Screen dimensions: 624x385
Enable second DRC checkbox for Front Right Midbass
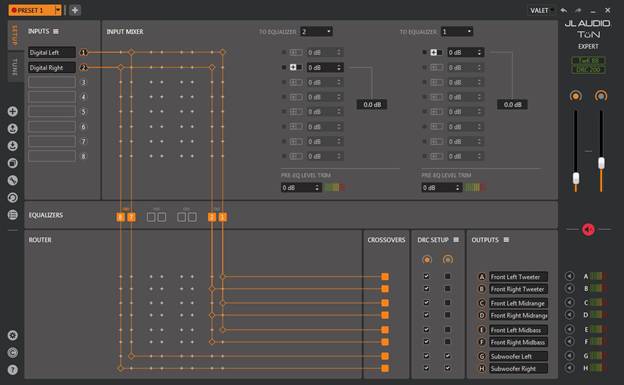(448, 342)
